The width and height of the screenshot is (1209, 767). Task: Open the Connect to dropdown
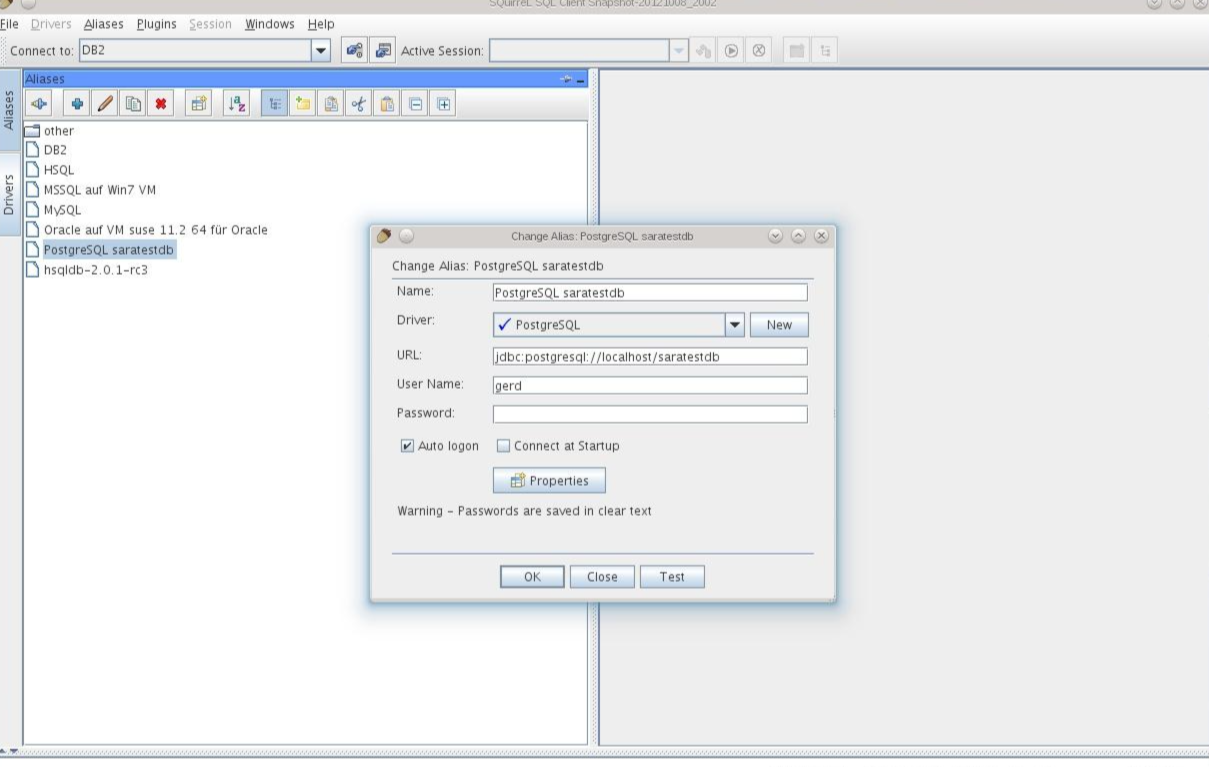tap(321, 50)
